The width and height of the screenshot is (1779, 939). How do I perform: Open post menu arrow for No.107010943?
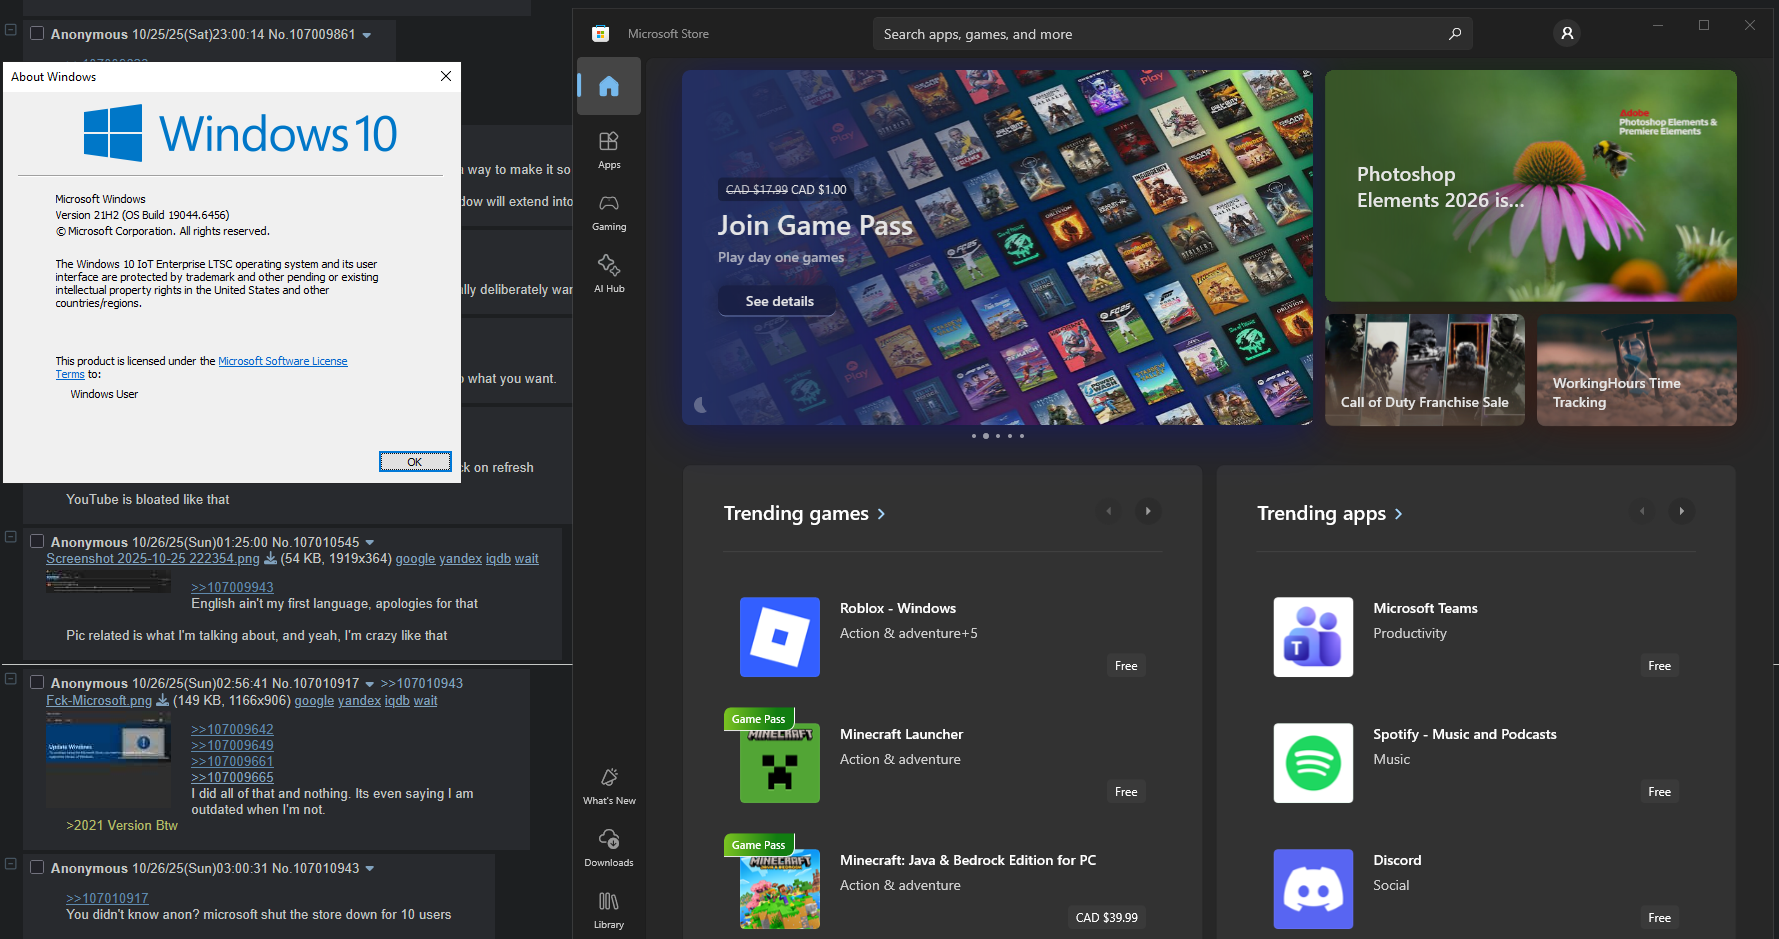click(x=370, y=869)
